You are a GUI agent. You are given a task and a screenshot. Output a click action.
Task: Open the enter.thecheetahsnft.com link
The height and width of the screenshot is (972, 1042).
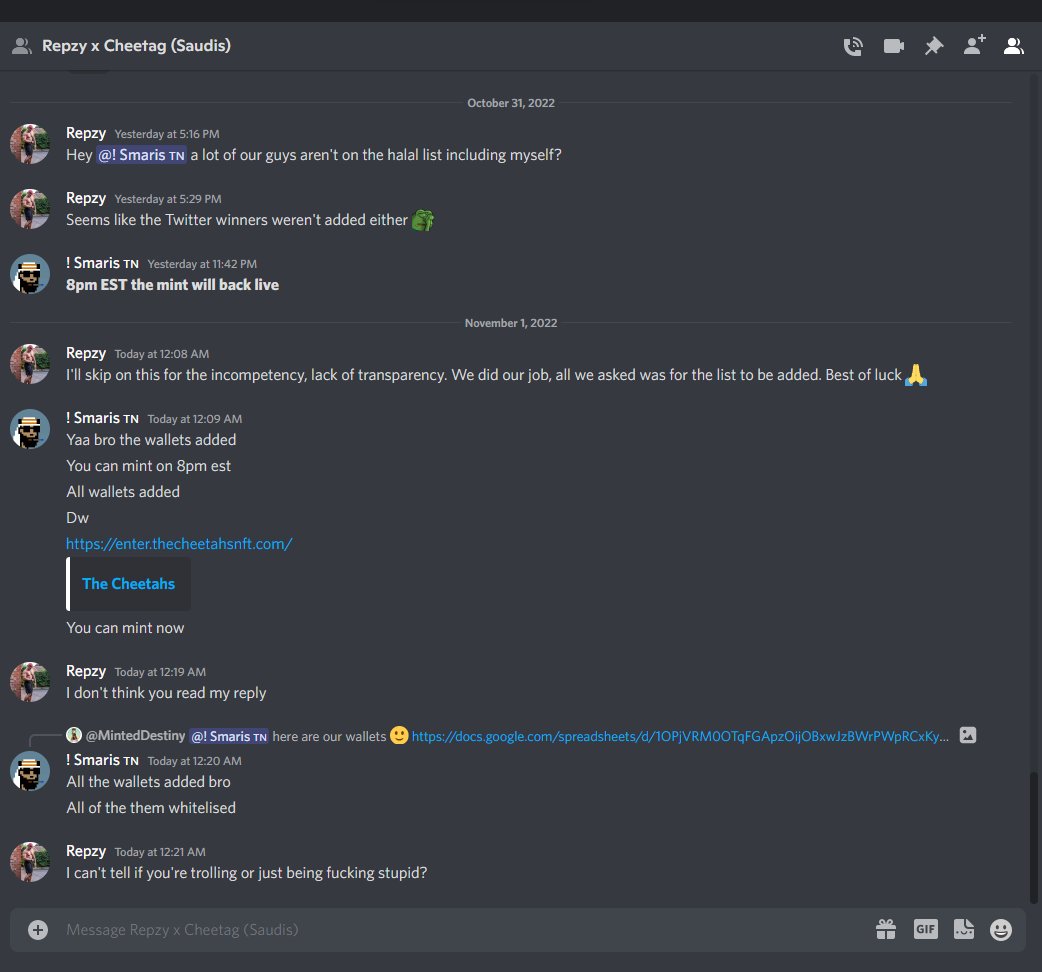[x=179, y=543]
